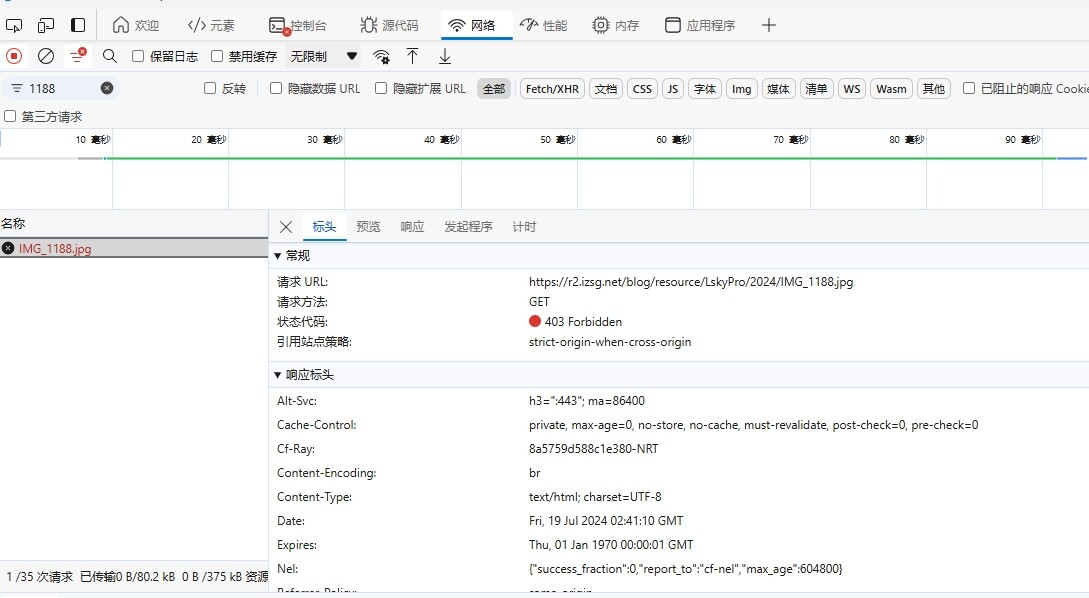1089x598 pixels.
Task: Filter by WS websocket requests
Action: (851, 89)
